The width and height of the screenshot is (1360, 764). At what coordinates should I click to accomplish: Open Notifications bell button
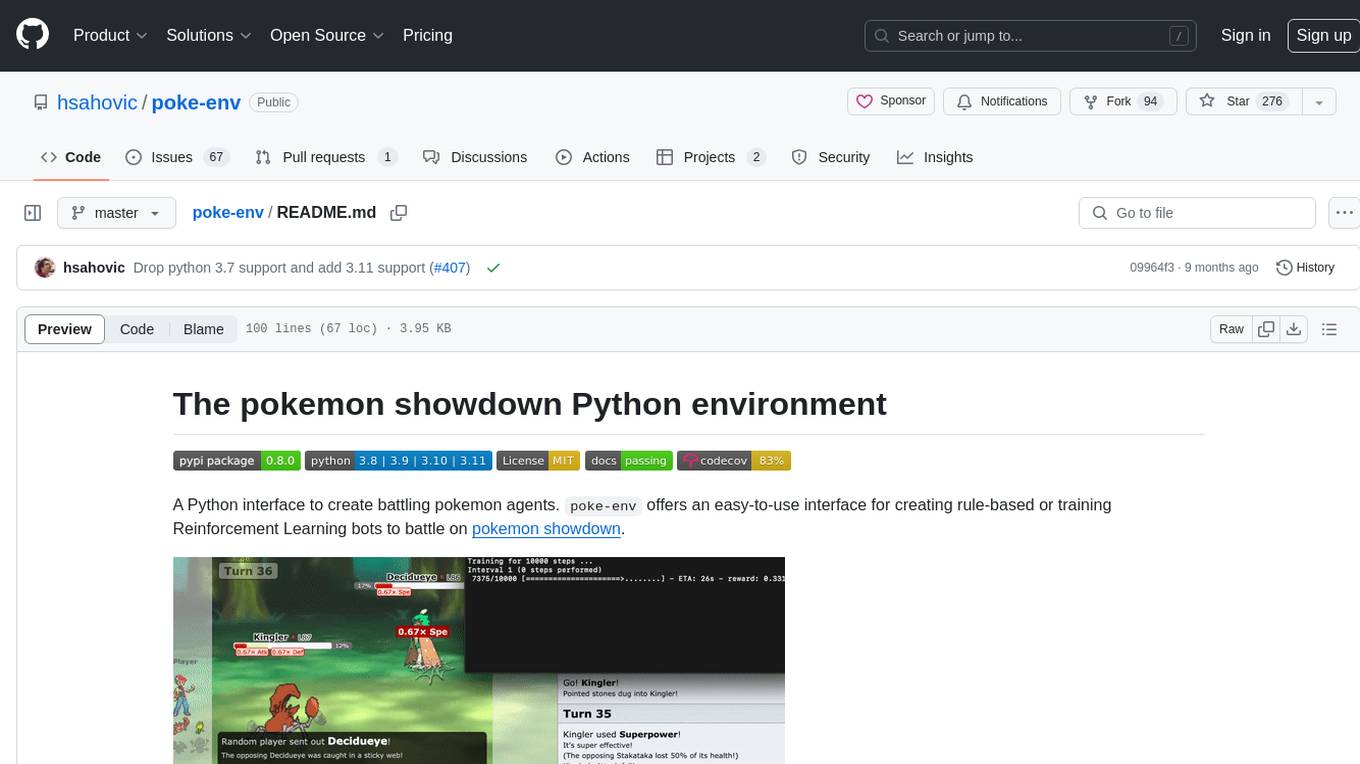pyautogui.click(x=1002, y=101)
